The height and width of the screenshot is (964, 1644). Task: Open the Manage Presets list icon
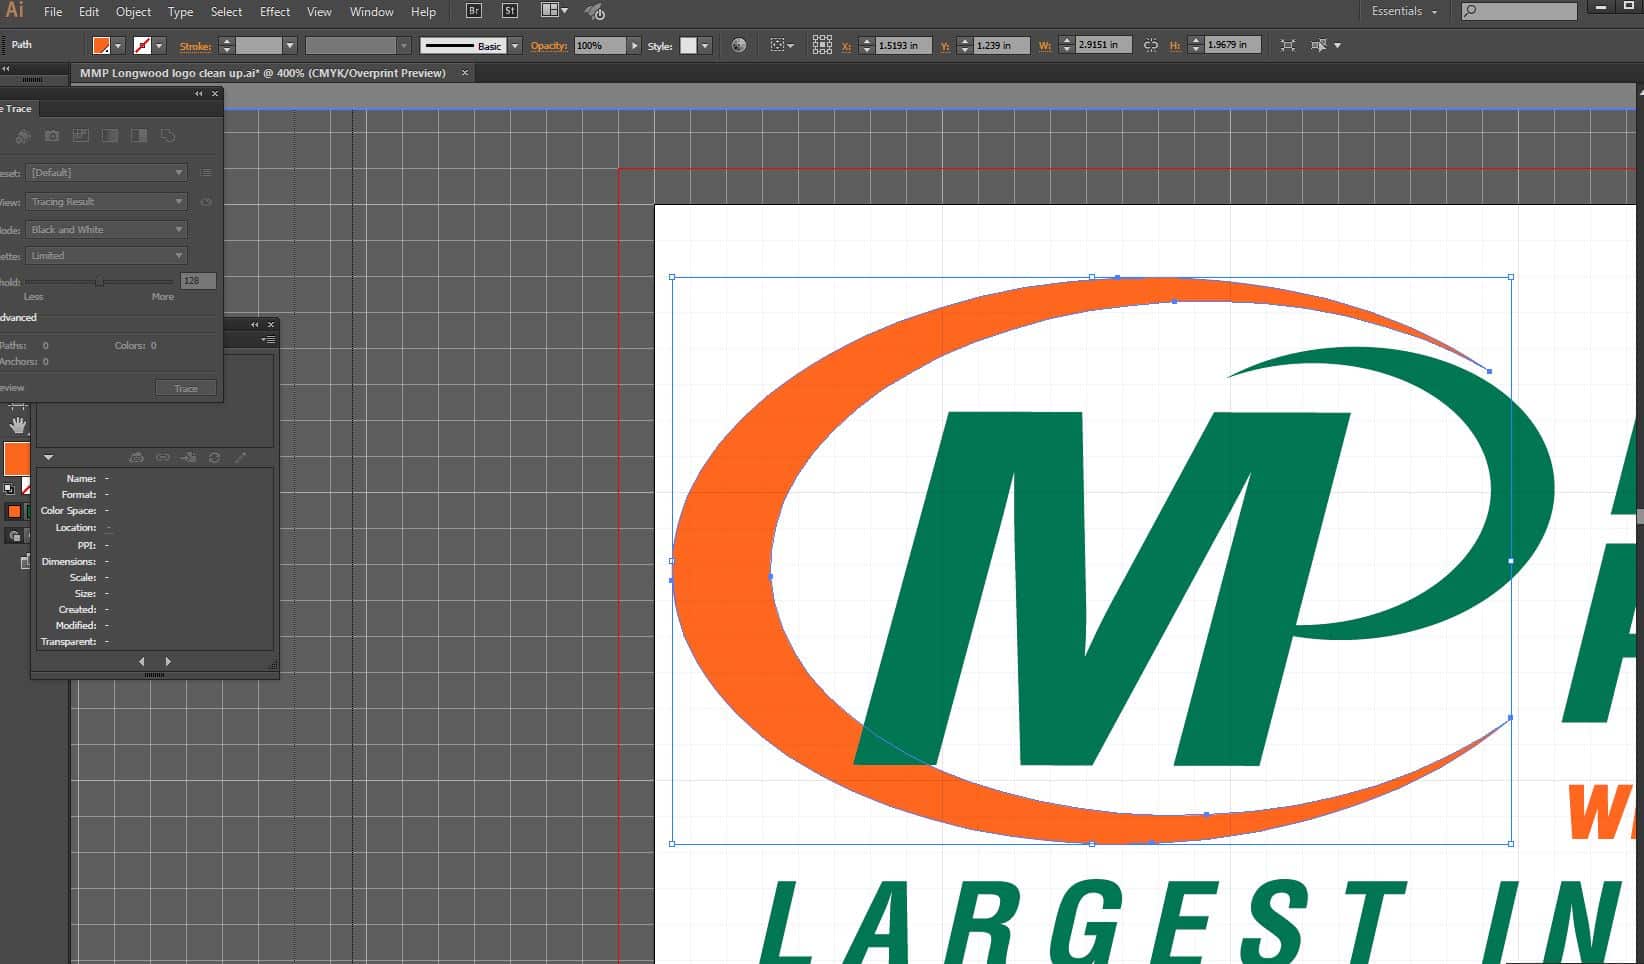point(205,173)
